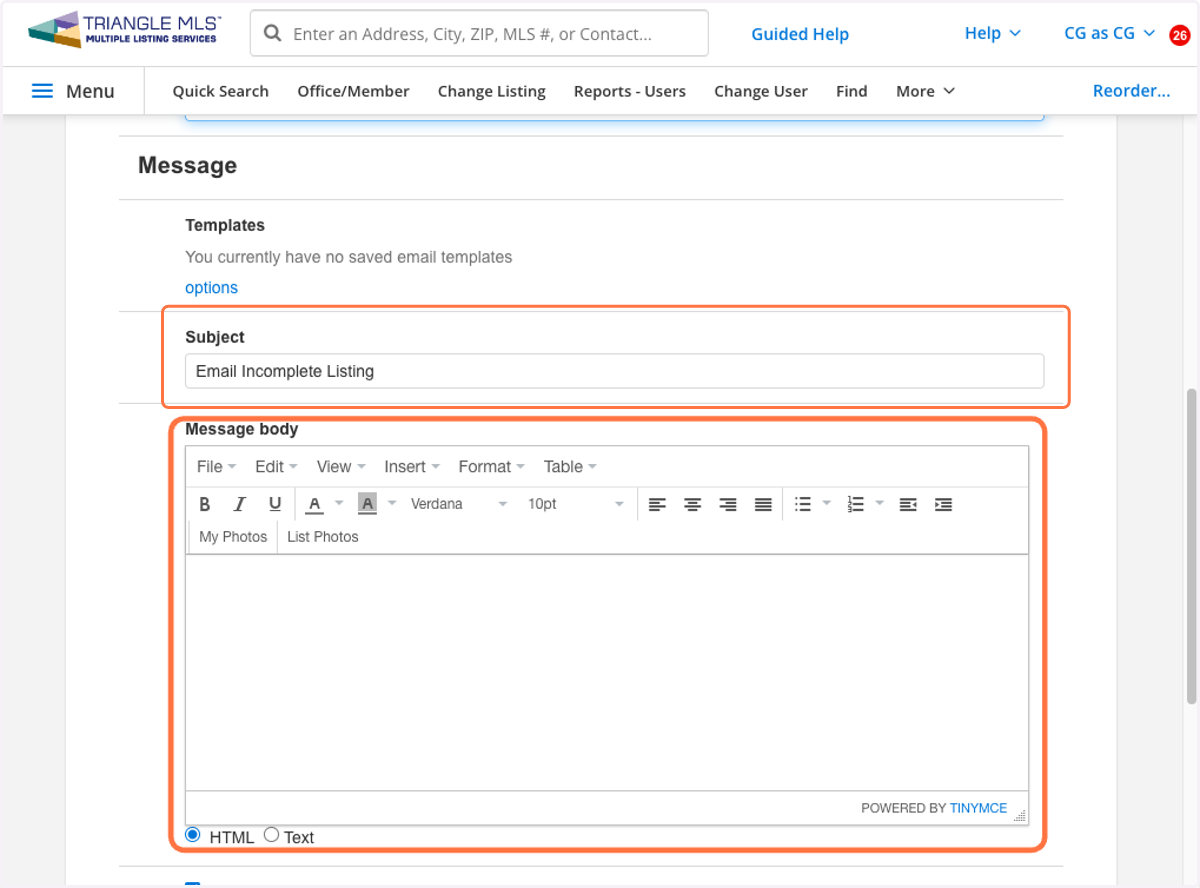
Task: Apply bold formatting in message editor
Action: tap(205, 504)
